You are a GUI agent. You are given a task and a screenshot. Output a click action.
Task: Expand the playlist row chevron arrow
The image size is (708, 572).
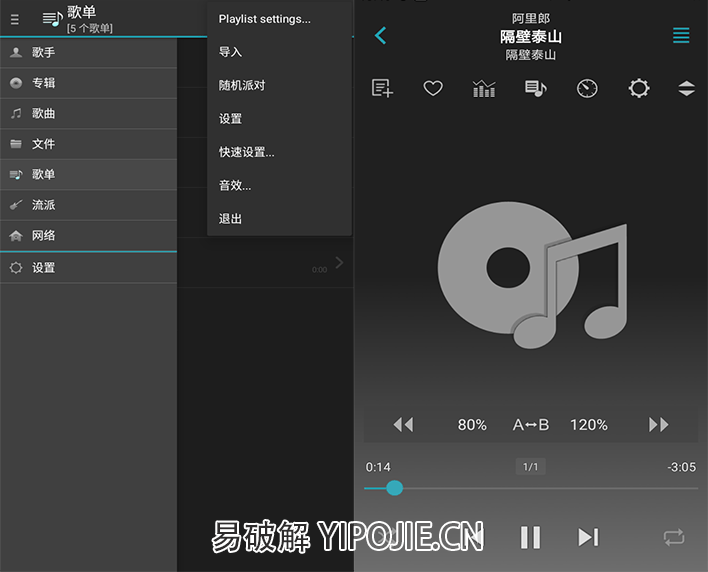click(x=339, y=263)
